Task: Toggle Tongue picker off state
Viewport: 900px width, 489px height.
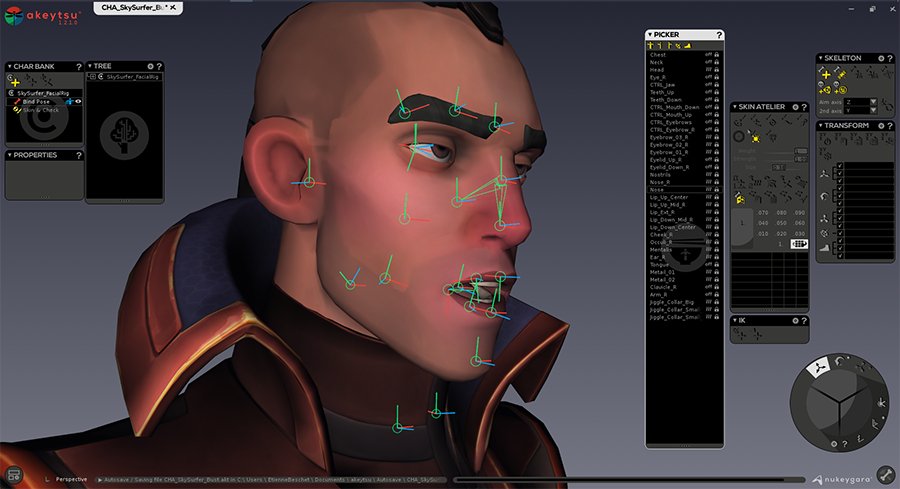Action: (708, 265)
